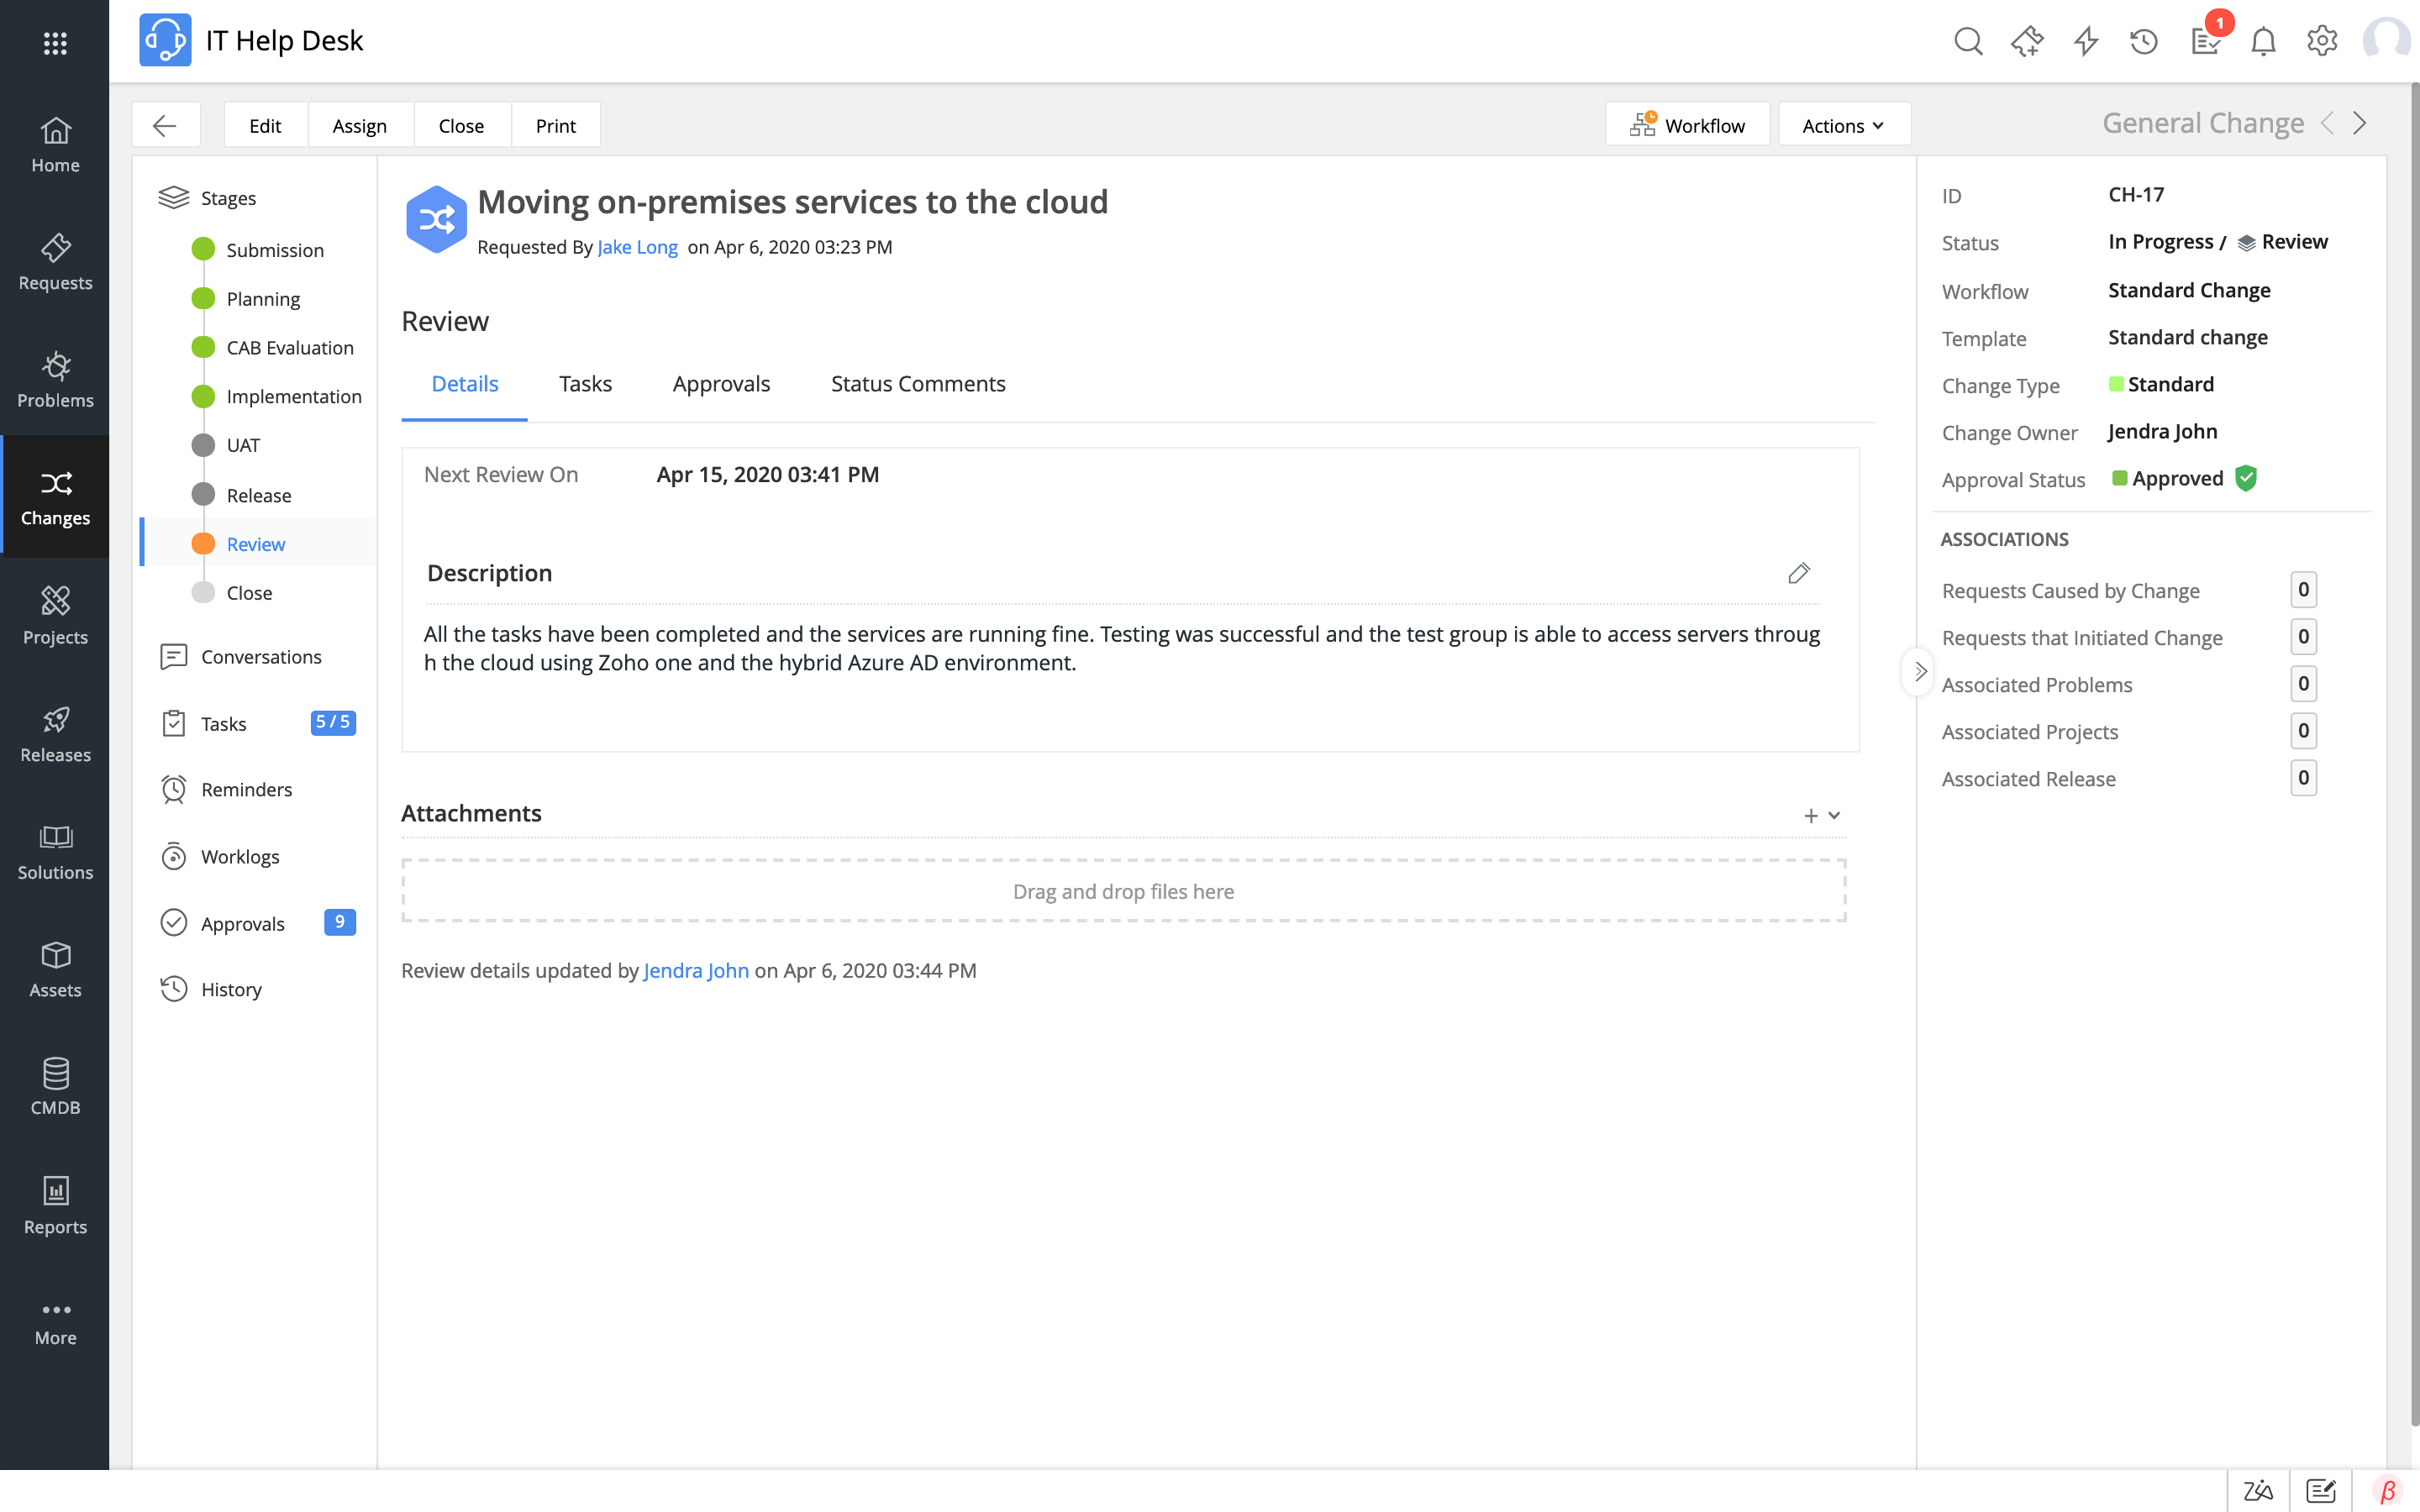Open the CMDB module in sidebar

(x=55, y=1087)
